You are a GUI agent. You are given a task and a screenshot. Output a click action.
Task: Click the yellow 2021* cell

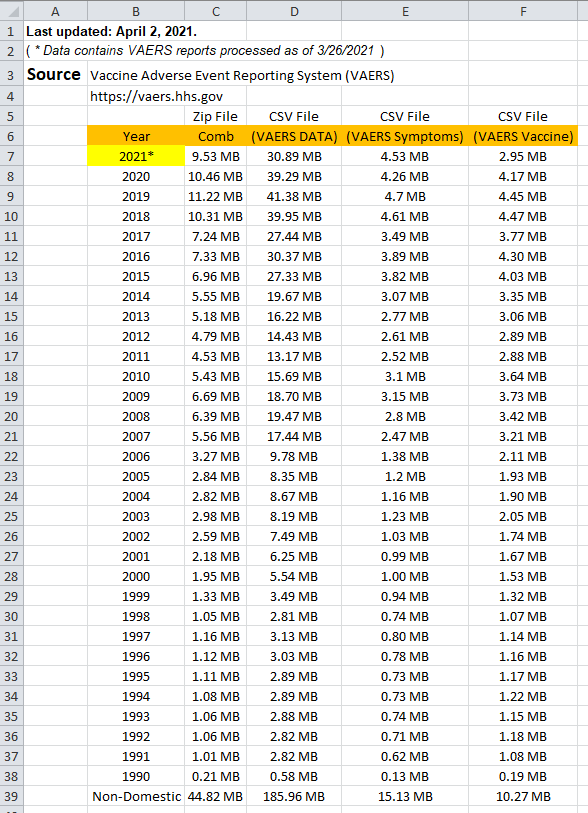(136, 156)
